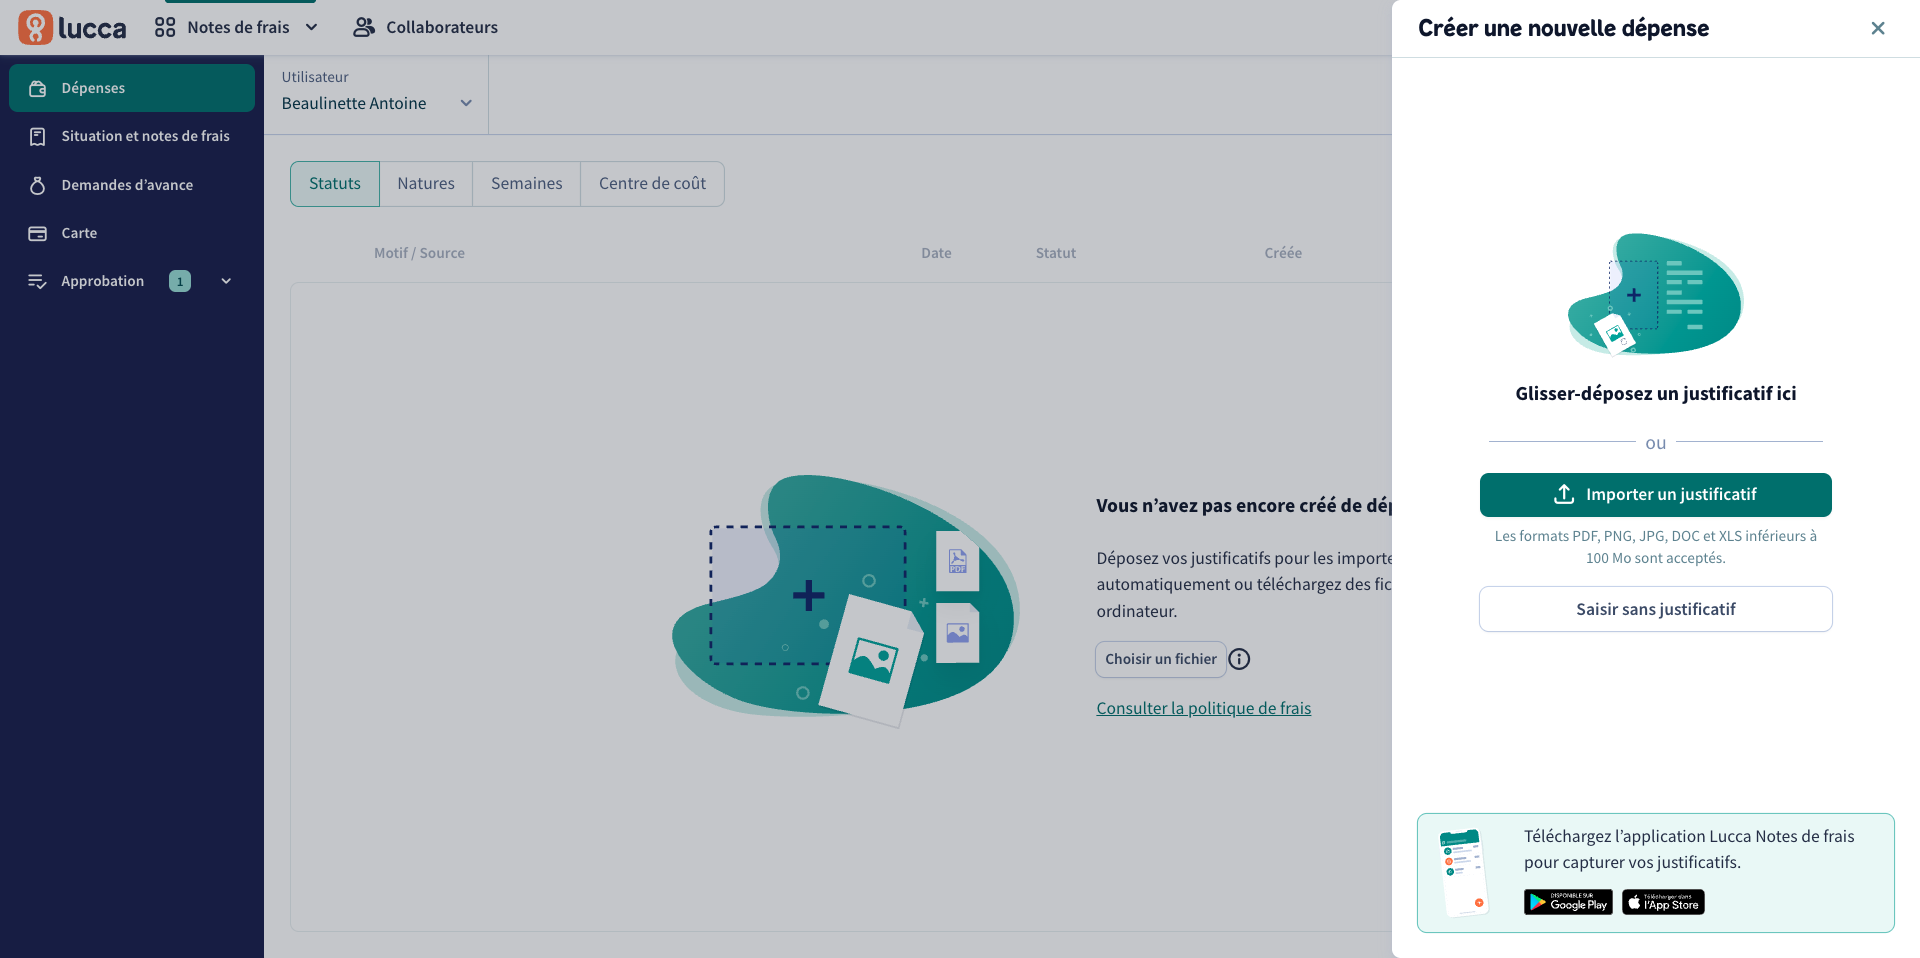Click the Carte credit card icon
1920x958 pixels.
(x=38, y=233)
